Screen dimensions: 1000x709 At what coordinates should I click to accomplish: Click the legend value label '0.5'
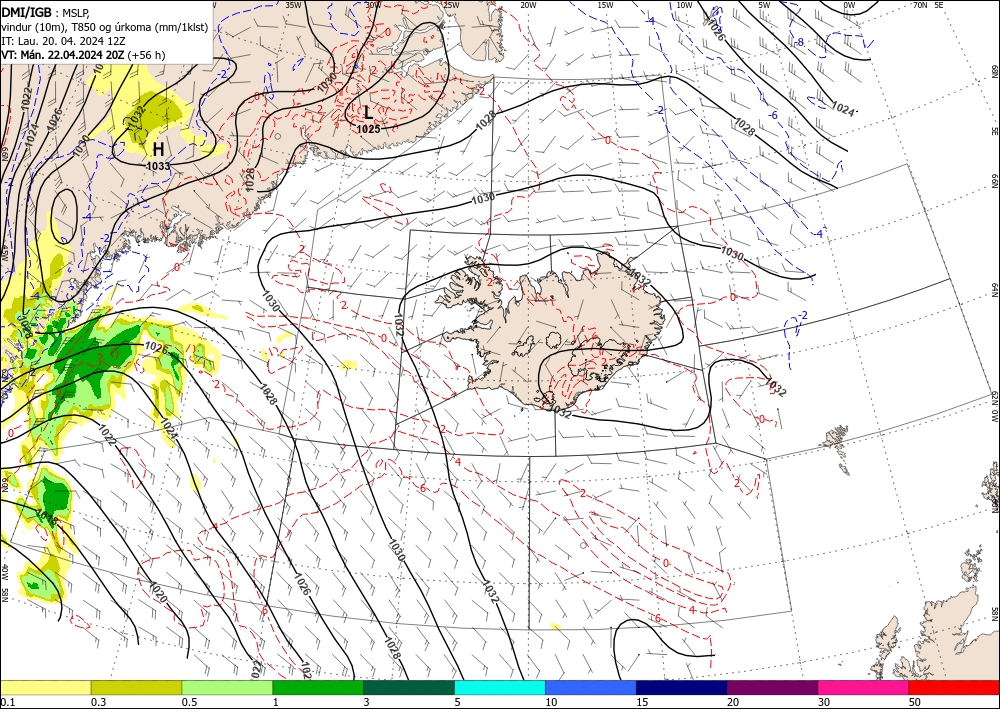click(x=189, y=702)
